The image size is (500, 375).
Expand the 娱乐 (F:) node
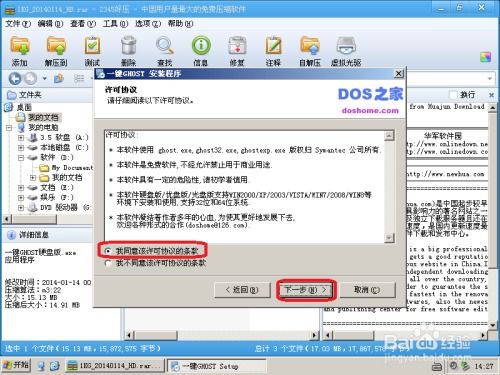coord(21,197)
